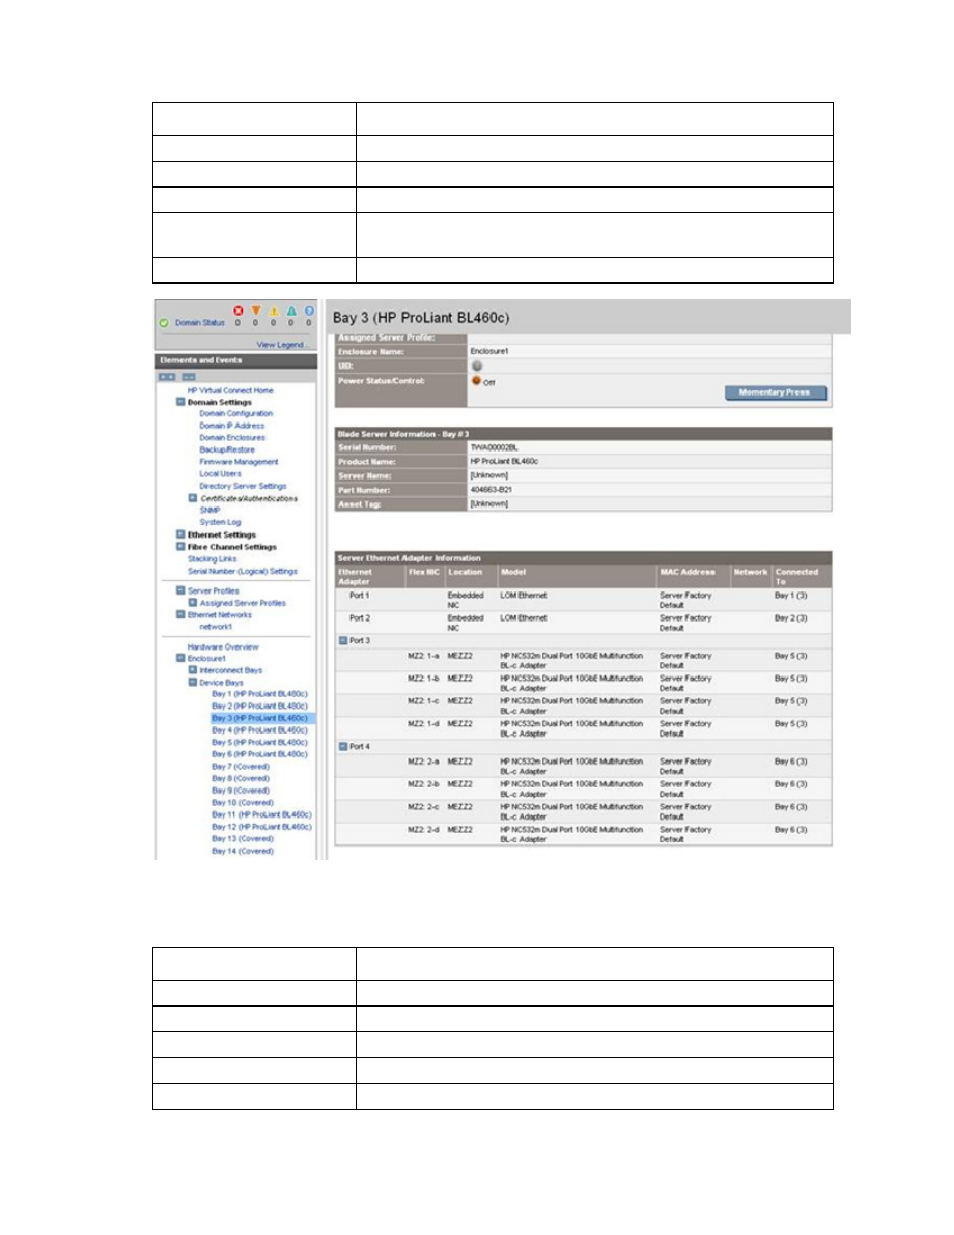Select Bay 7 (Covered)

coord(241,767)
